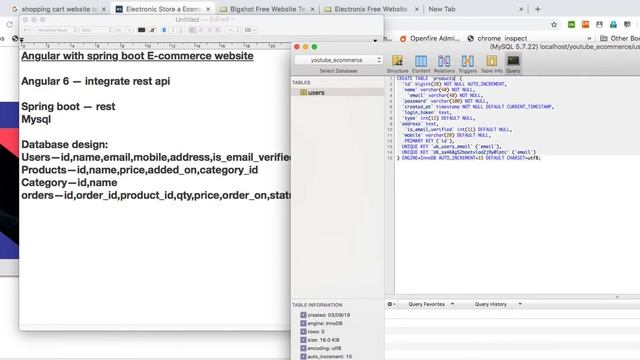Click the 'Category—id,name' line
640x360 pixels.
coord(69,182)
